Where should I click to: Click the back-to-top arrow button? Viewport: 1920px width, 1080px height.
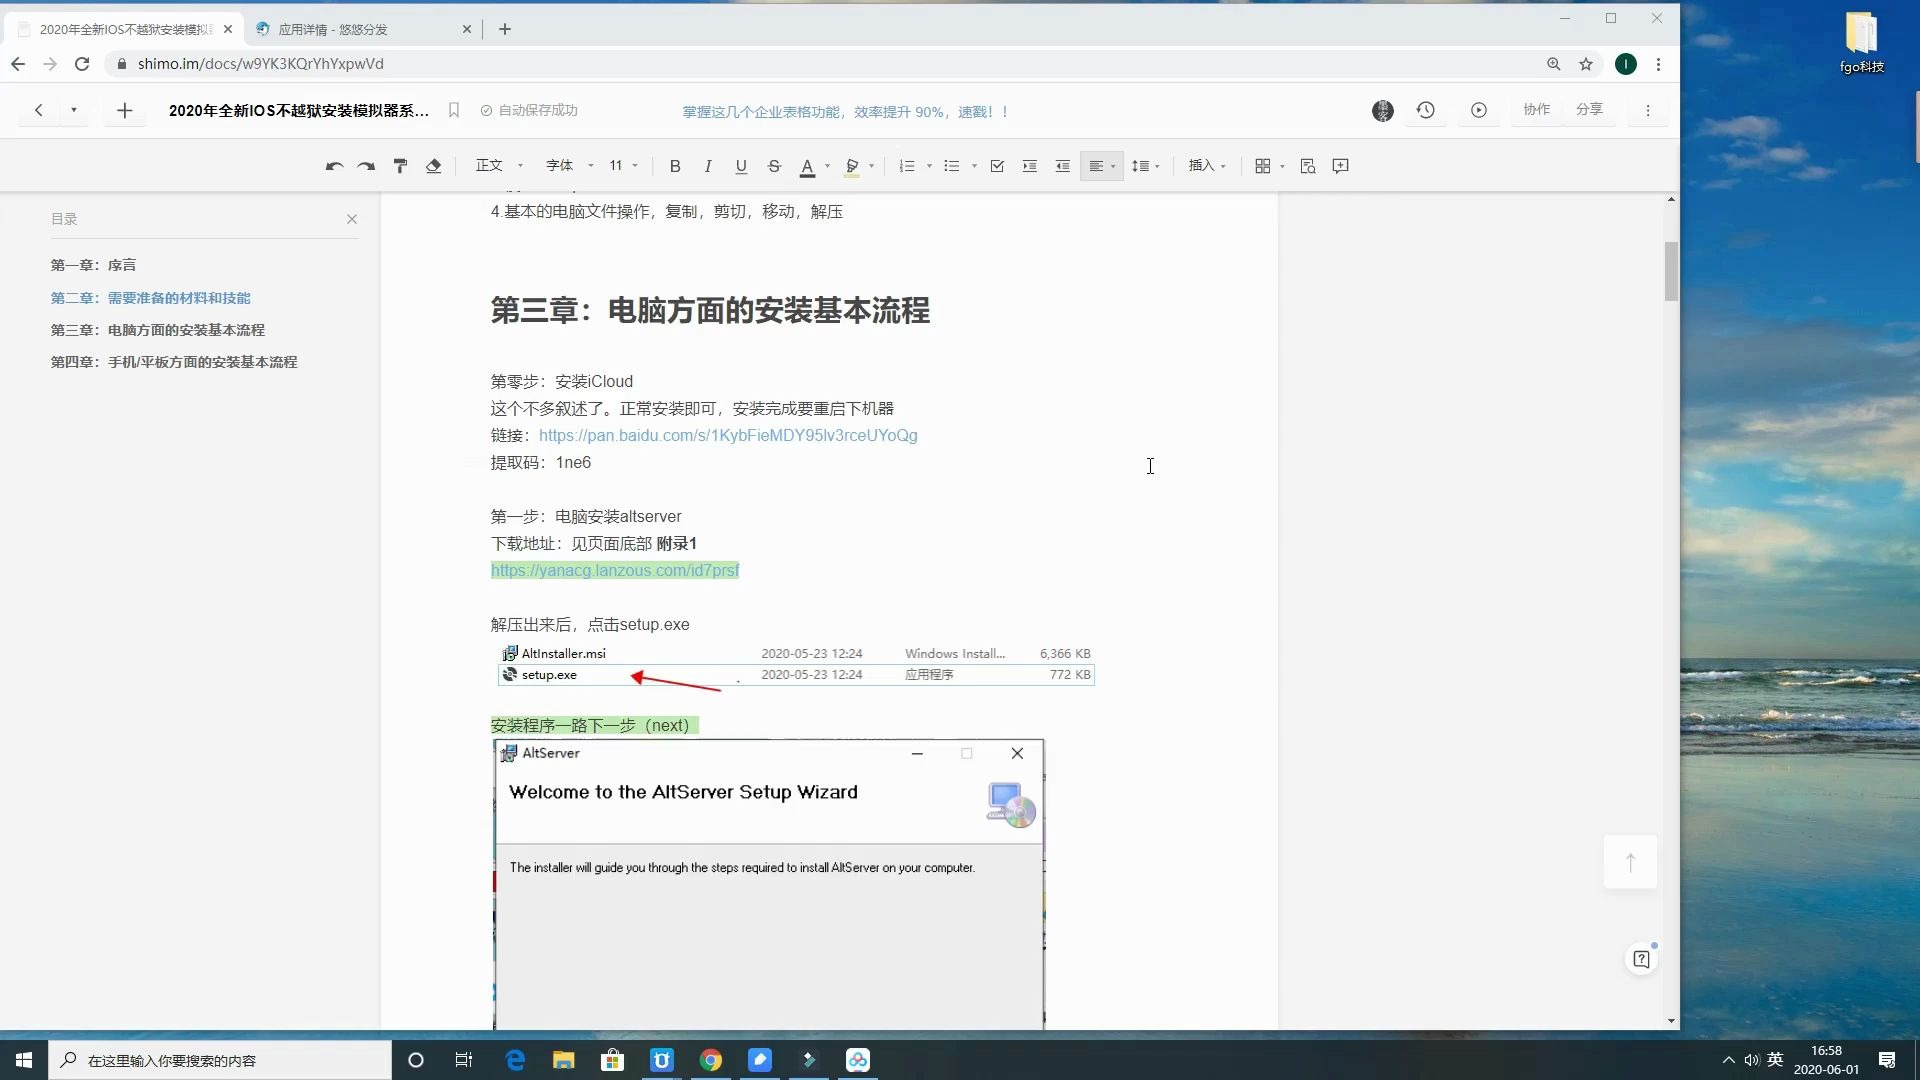click(x=1630, y=862)
